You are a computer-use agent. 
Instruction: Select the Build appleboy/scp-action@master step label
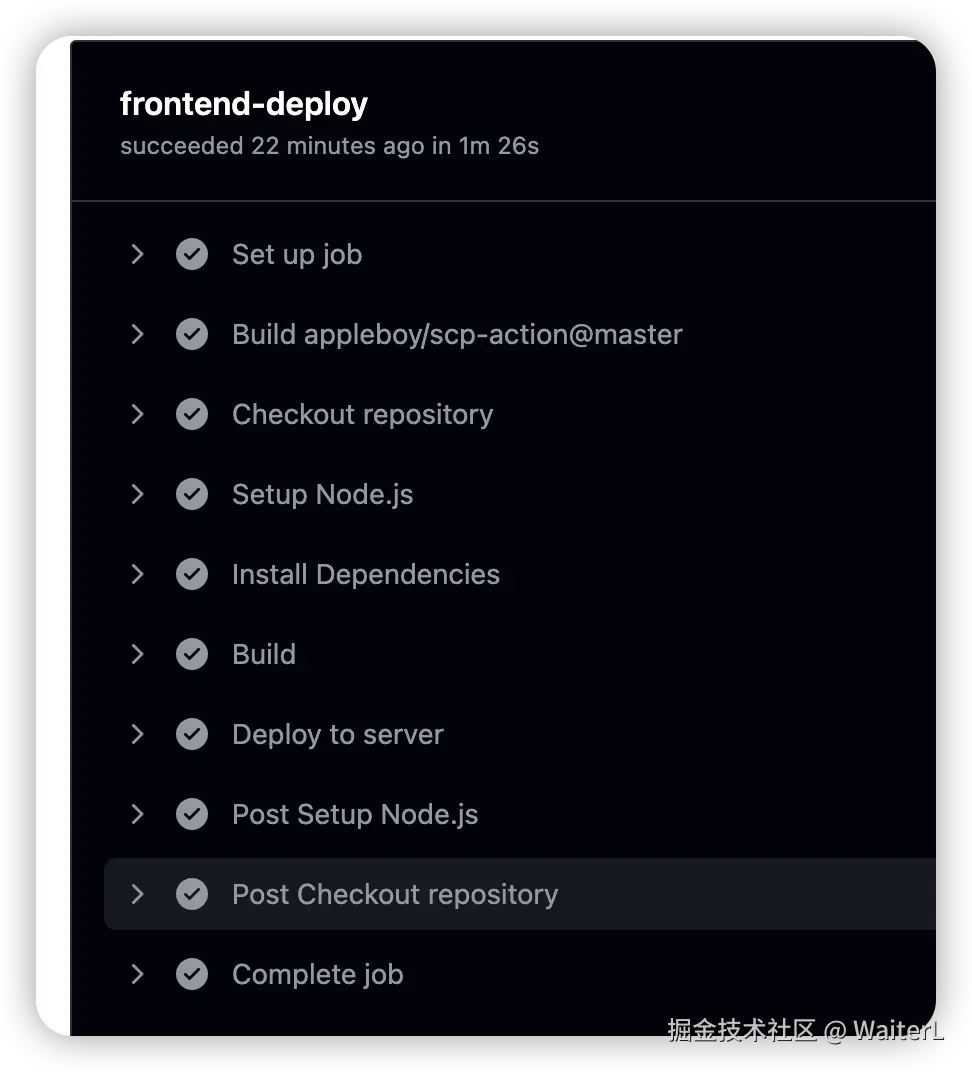point(457,334)
